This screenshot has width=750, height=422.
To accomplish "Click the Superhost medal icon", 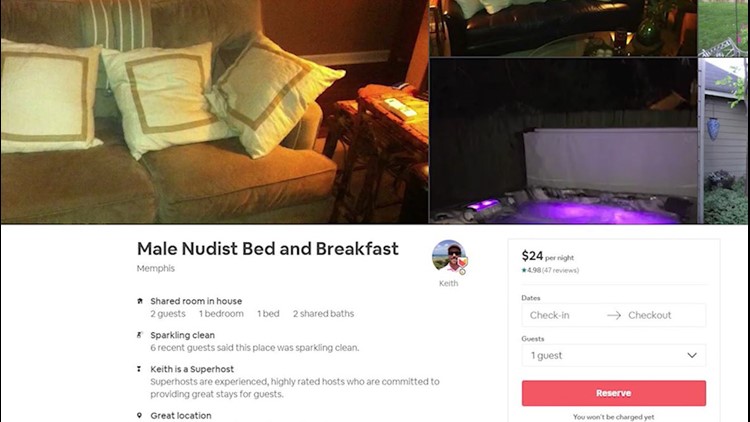I will (139, 369).
